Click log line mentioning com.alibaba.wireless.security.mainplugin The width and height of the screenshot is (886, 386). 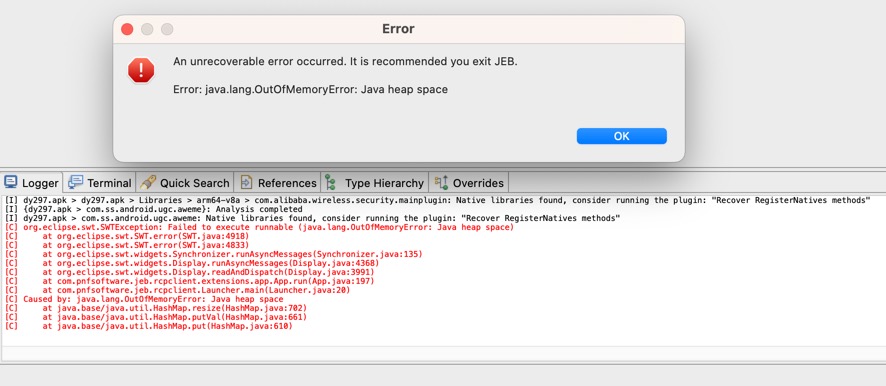click(x=437, y=200)
